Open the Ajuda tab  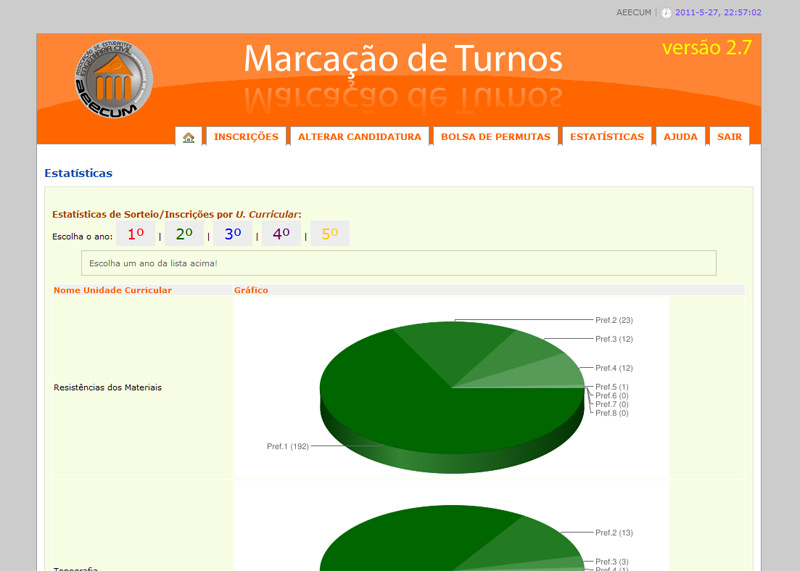coord(680,136)
